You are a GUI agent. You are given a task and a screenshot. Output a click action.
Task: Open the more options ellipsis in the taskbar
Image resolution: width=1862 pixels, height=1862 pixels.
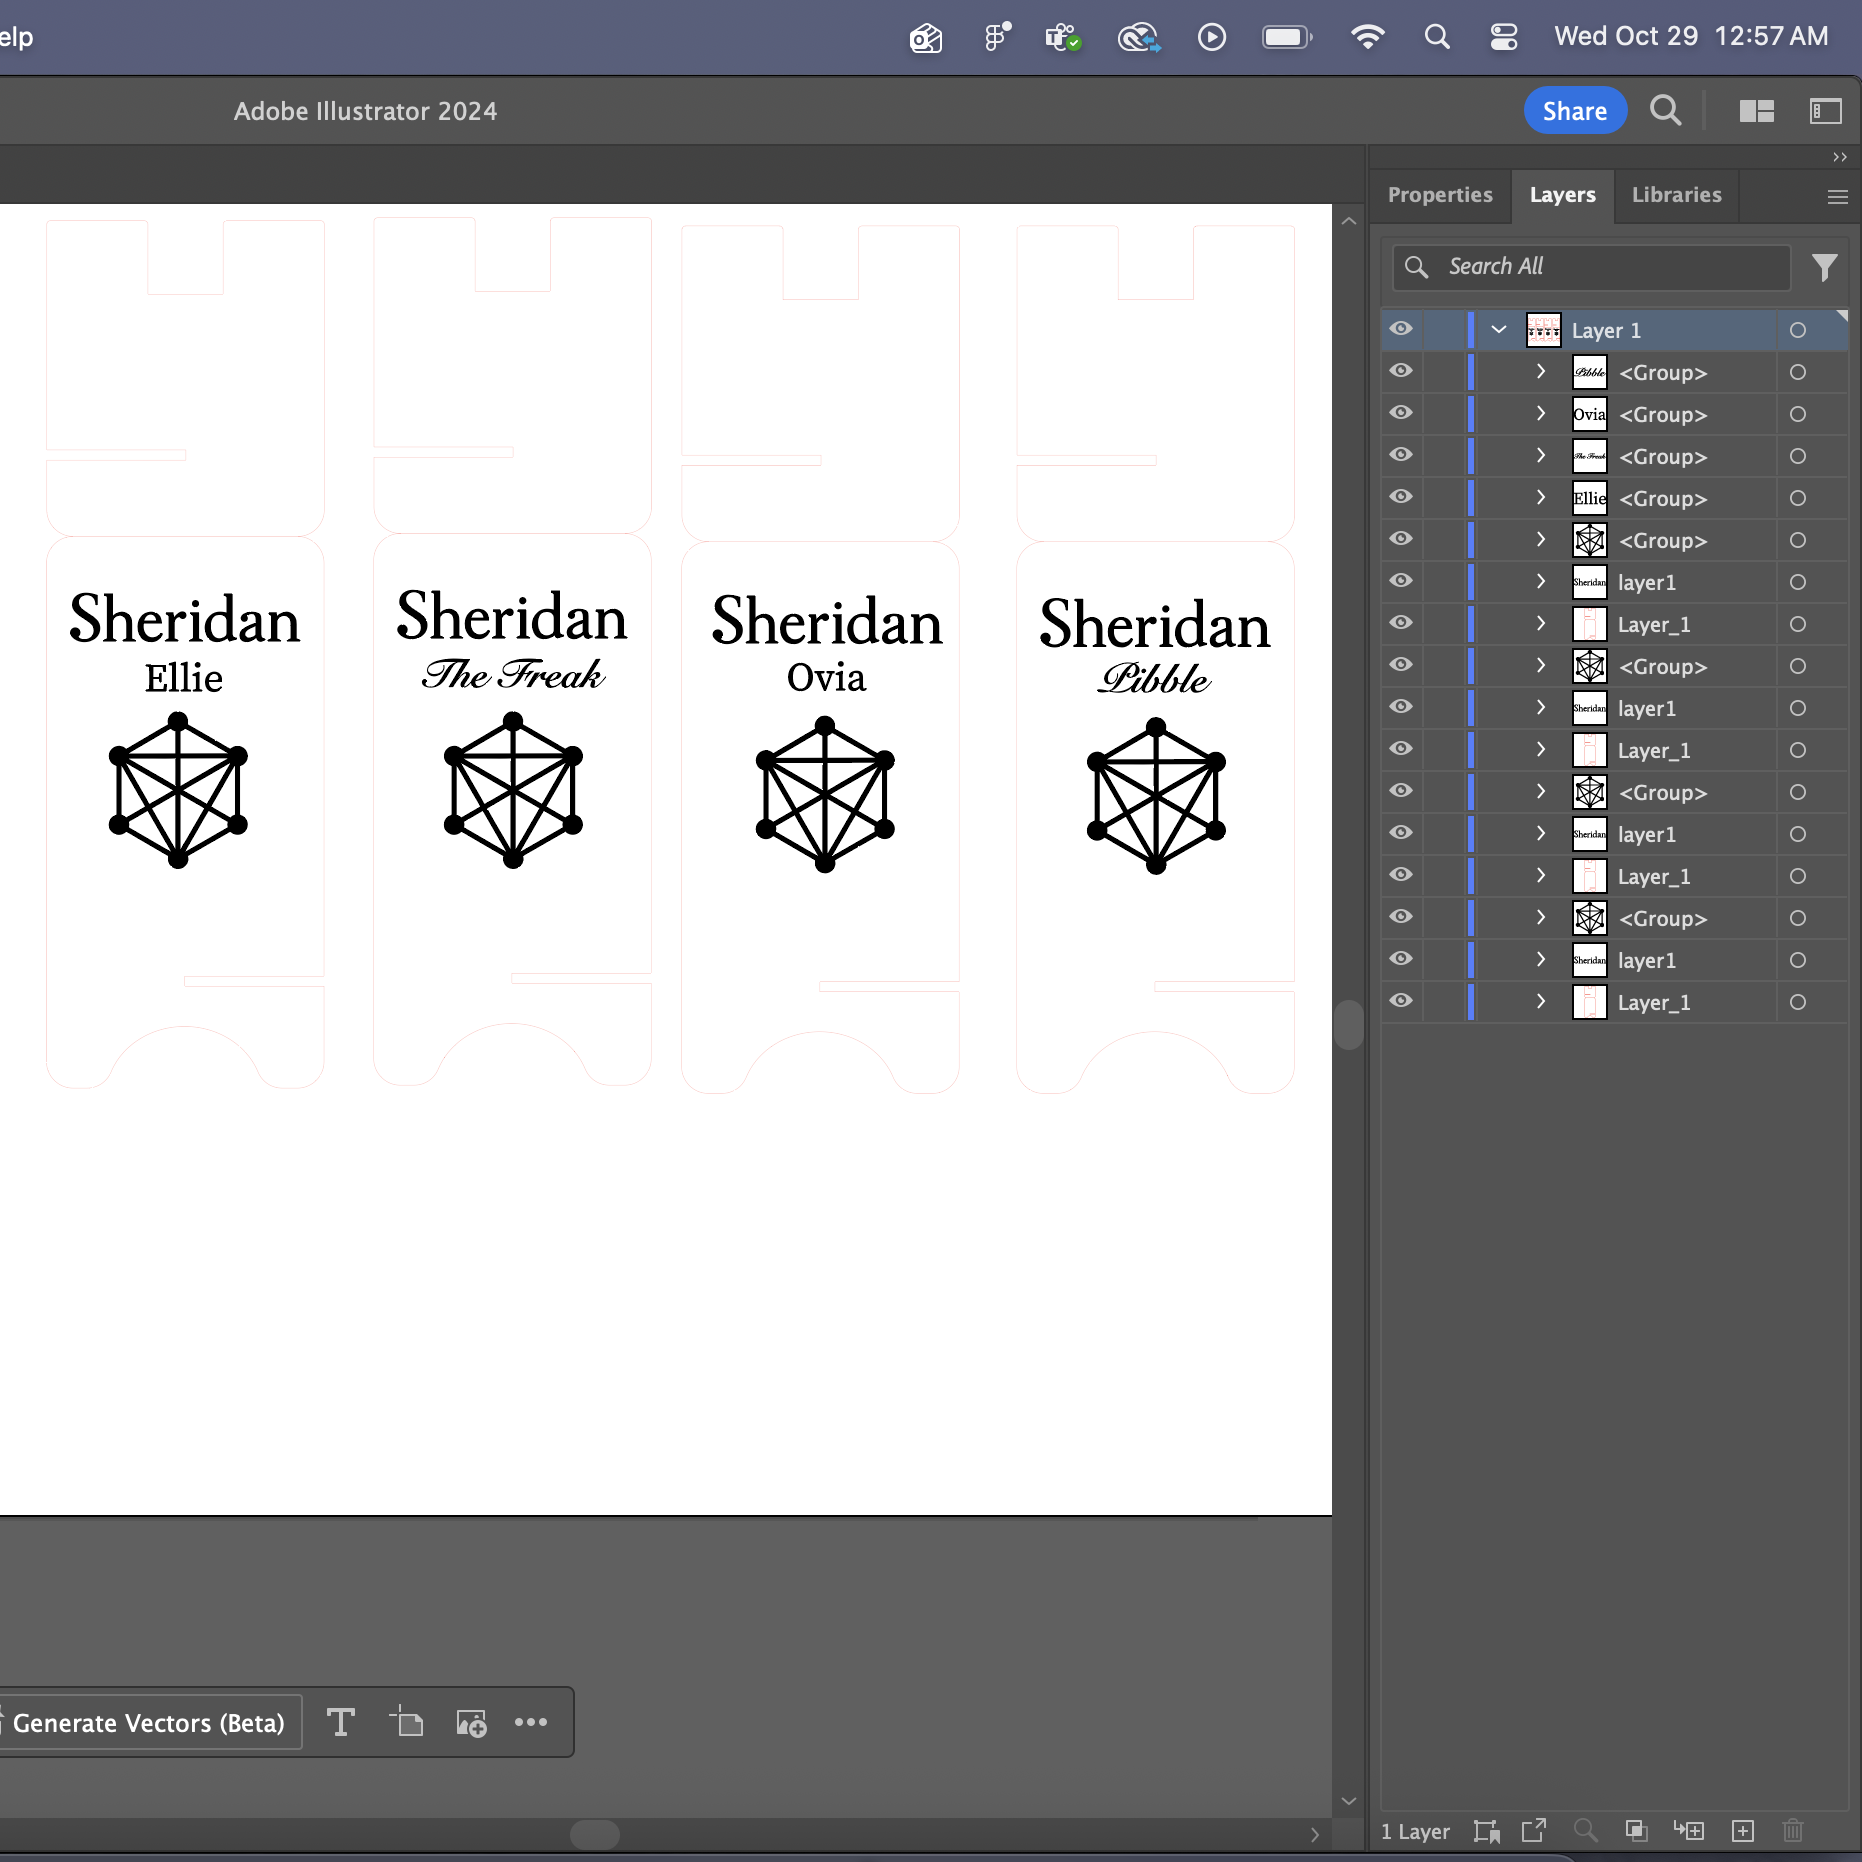pos(531,1722)
